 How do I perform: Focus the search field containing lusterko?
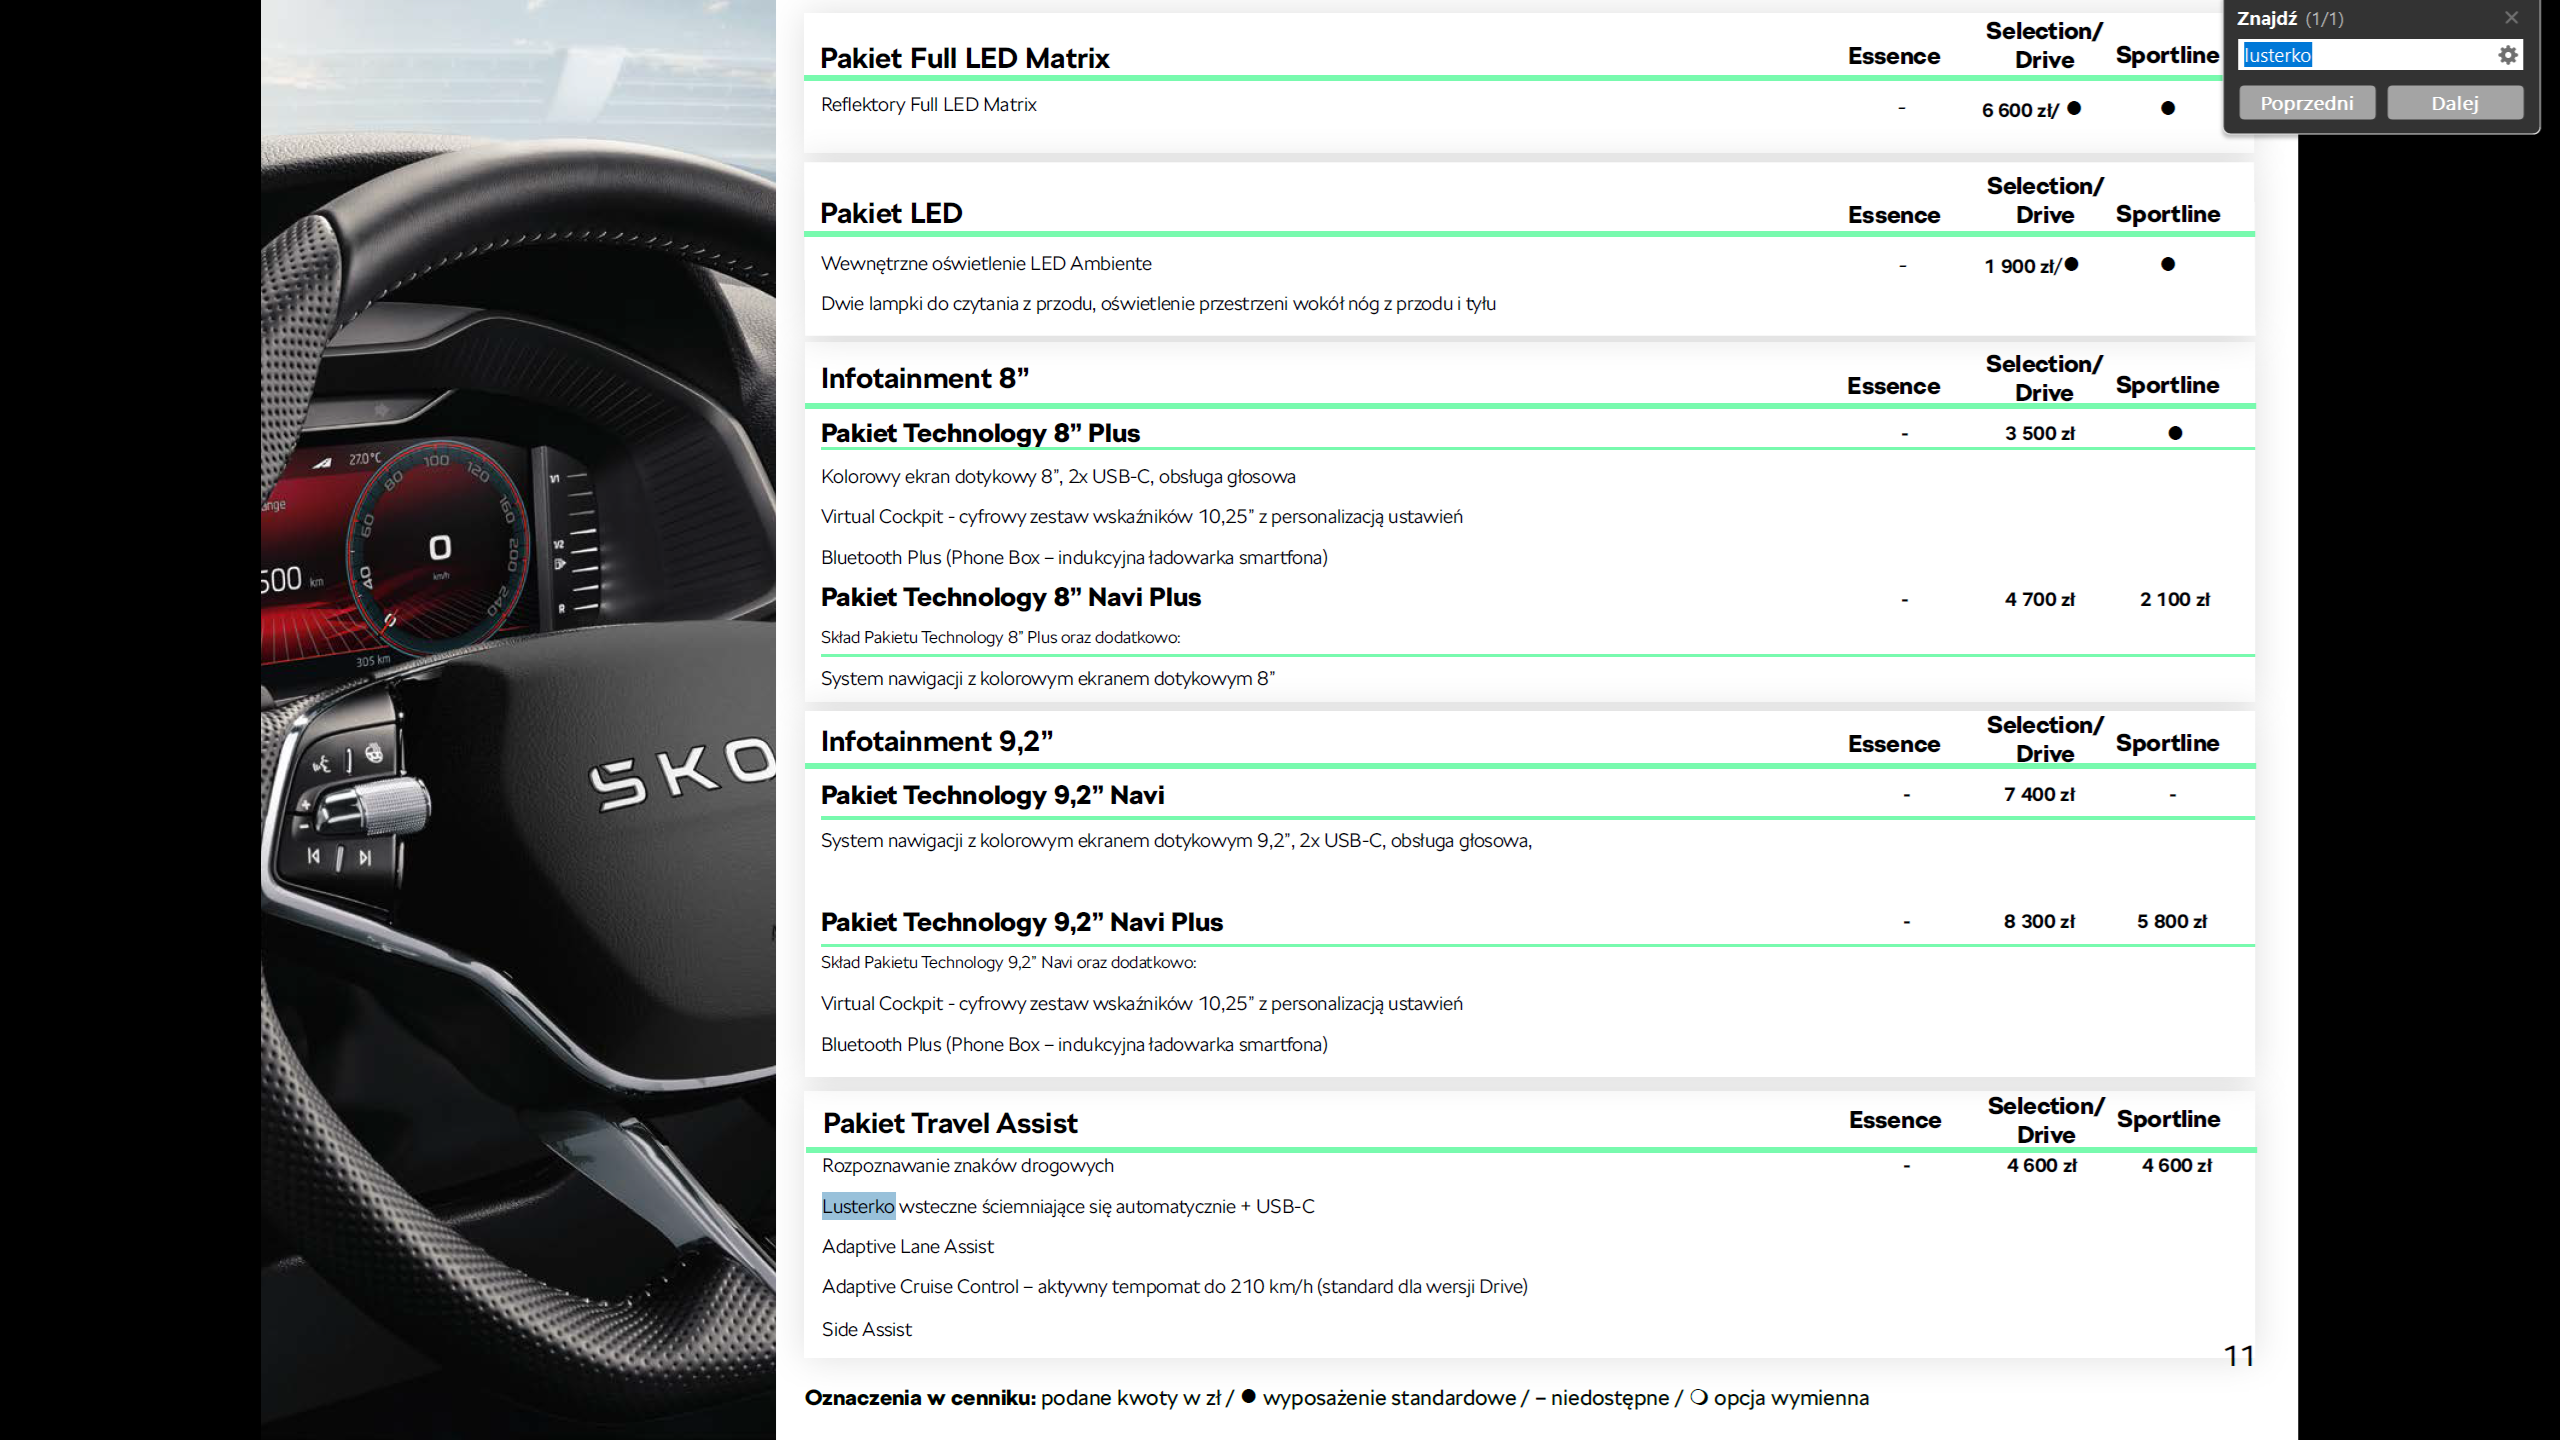[x=2365, y=56]
